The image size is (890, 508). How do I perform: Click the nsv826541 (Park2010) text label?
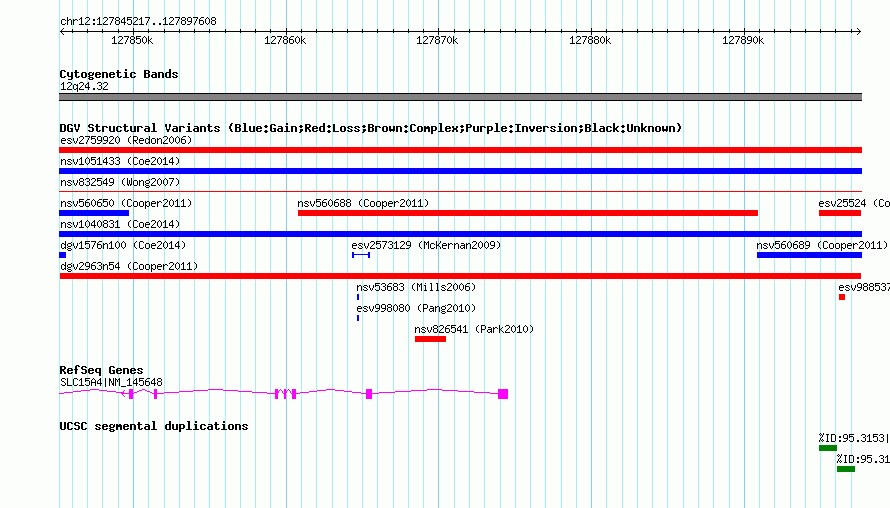point(474,329)
